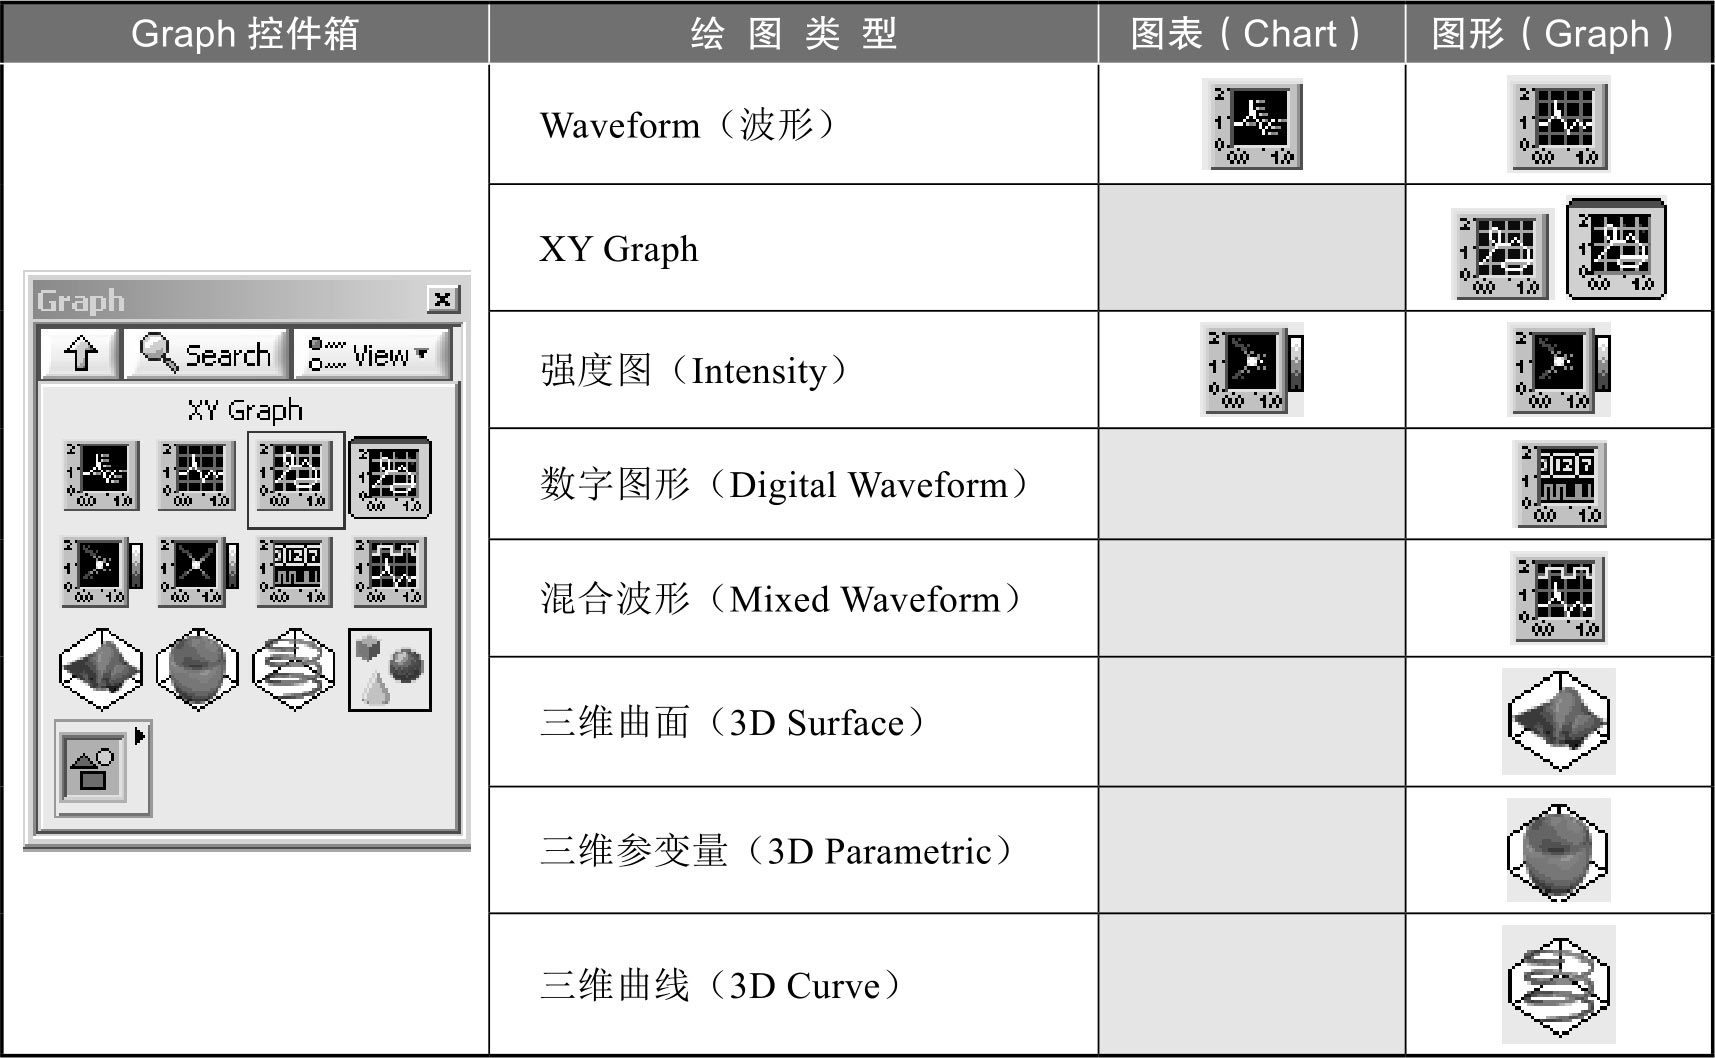This screenshot has width=1715, height=1058.
Task: Select Waveform Graph icon in the Graph palette
Action: 197,476
